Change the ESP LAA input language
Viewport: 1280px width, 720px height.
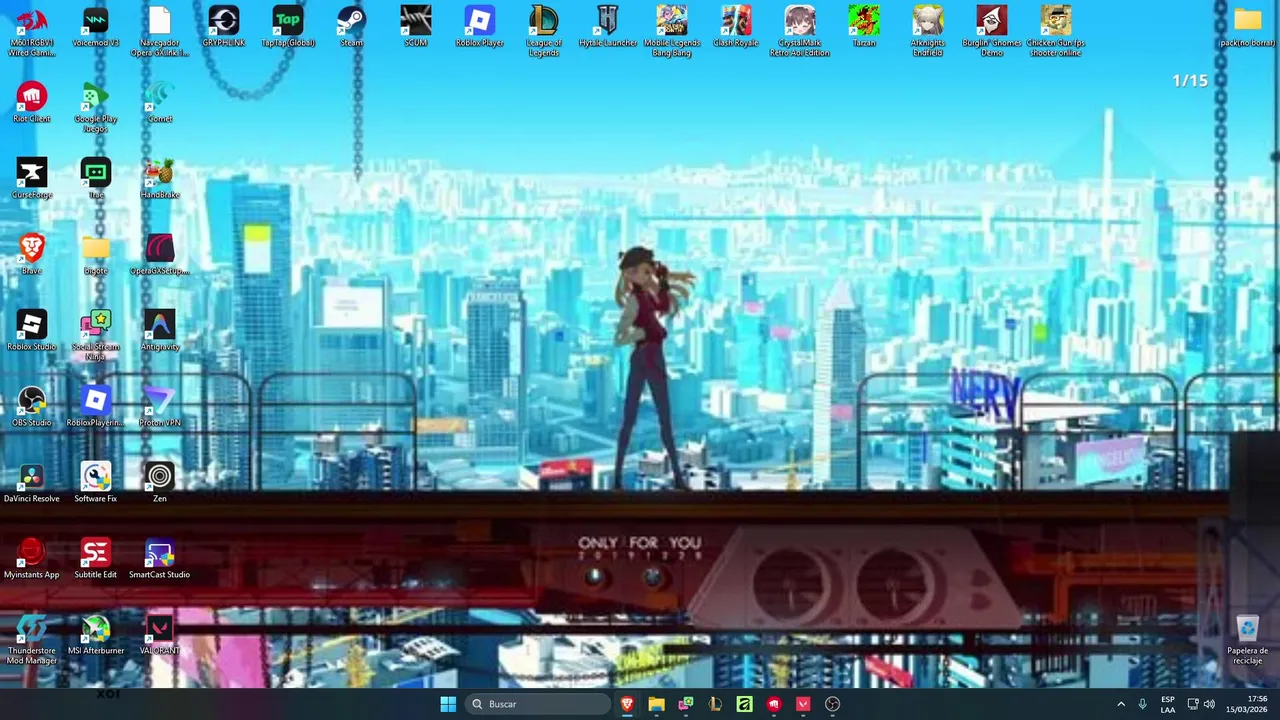(x=1168, y=704)
